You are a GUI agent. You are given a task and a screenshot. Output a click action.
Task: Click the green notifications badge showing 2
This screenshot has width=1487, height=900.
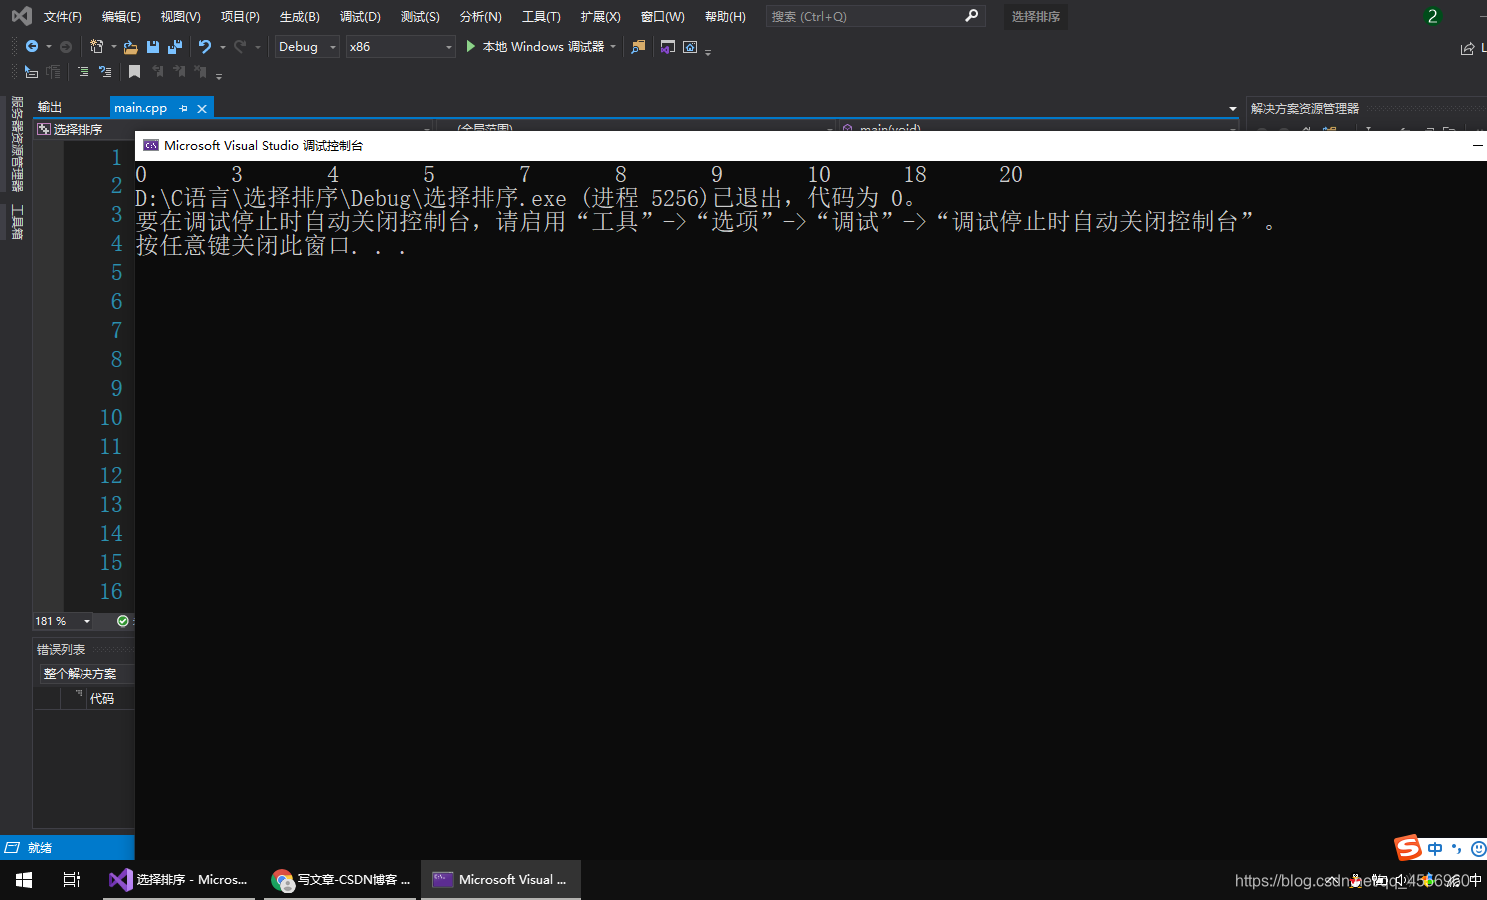click(1433, 16)
